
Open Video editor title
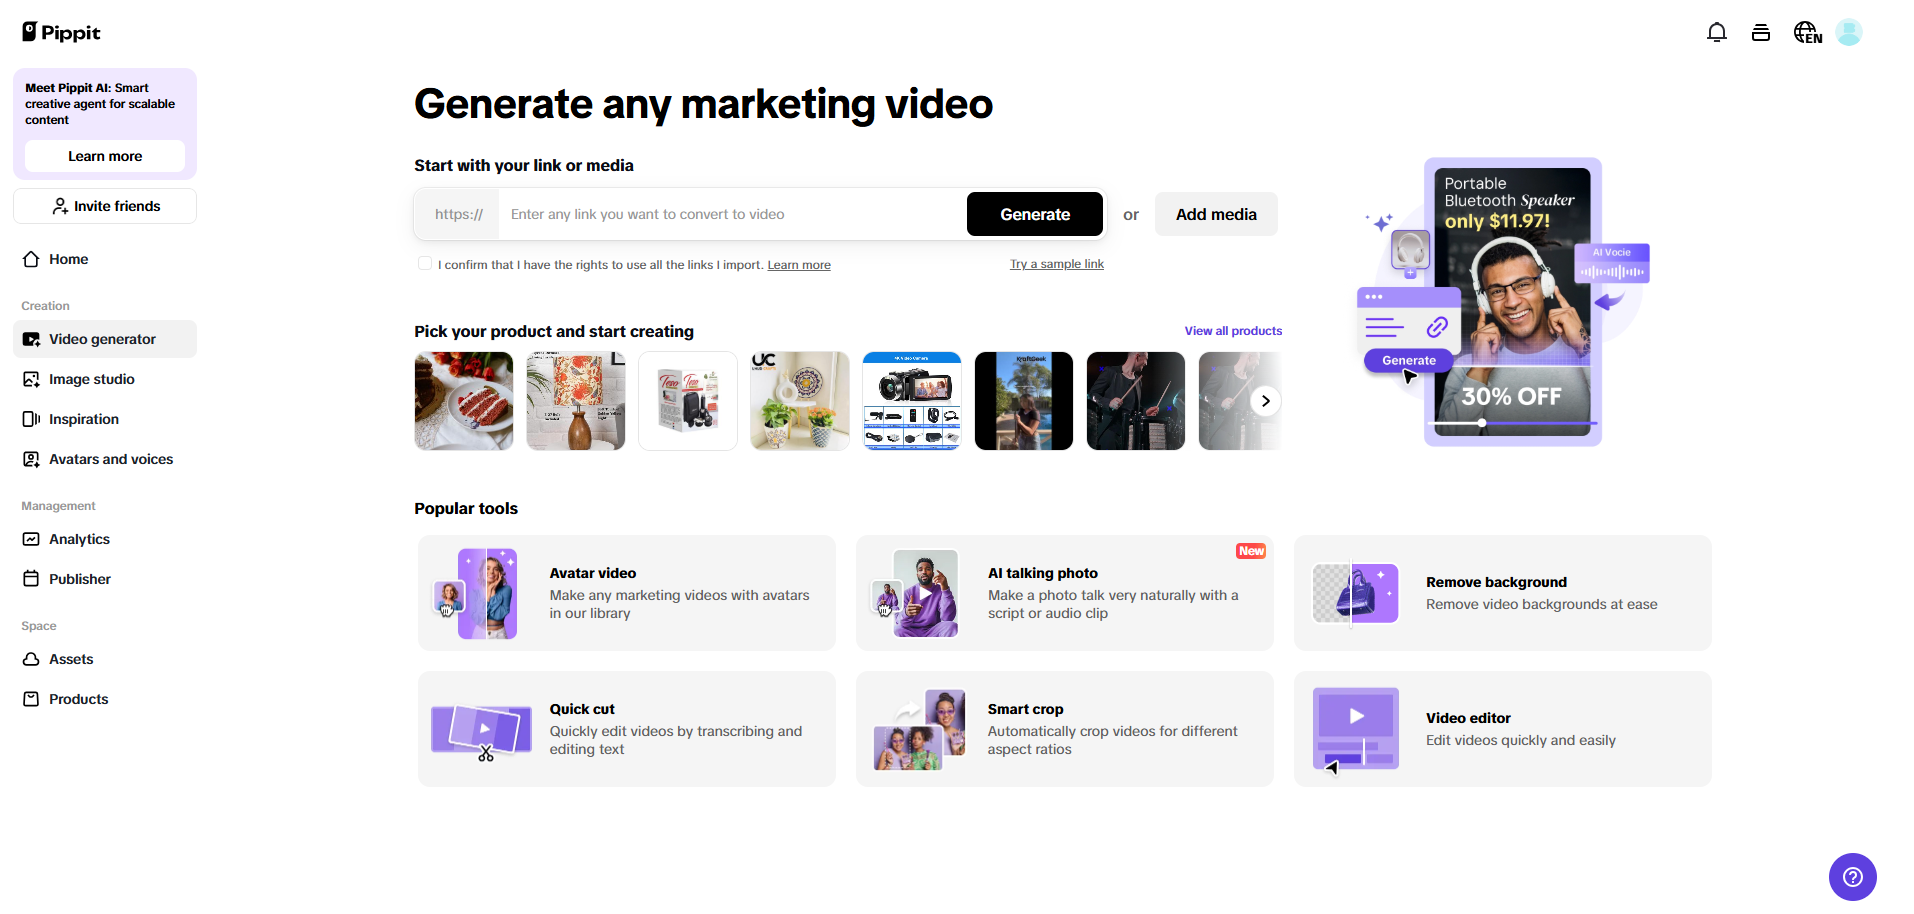(x=1468, y=718)
